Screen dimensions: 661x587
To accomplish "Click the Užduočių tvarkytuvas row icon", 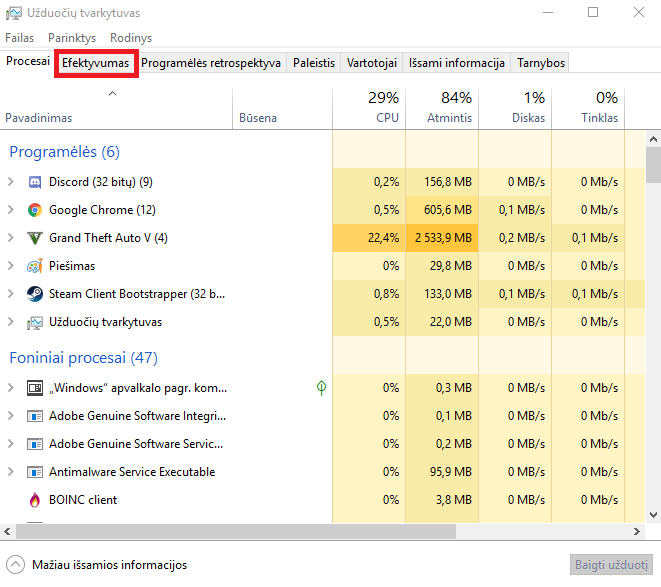I will (x=35, y=323).
